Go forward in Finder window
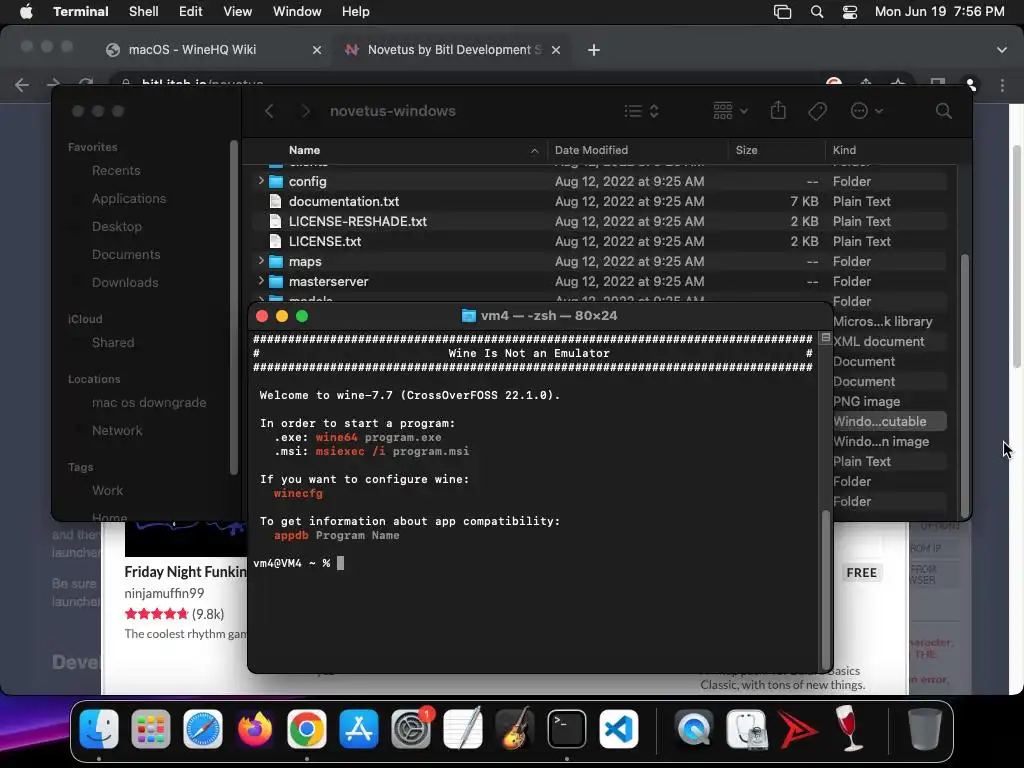The height and width of the screenshot is (768, 1024). click(x=305, y=111)
